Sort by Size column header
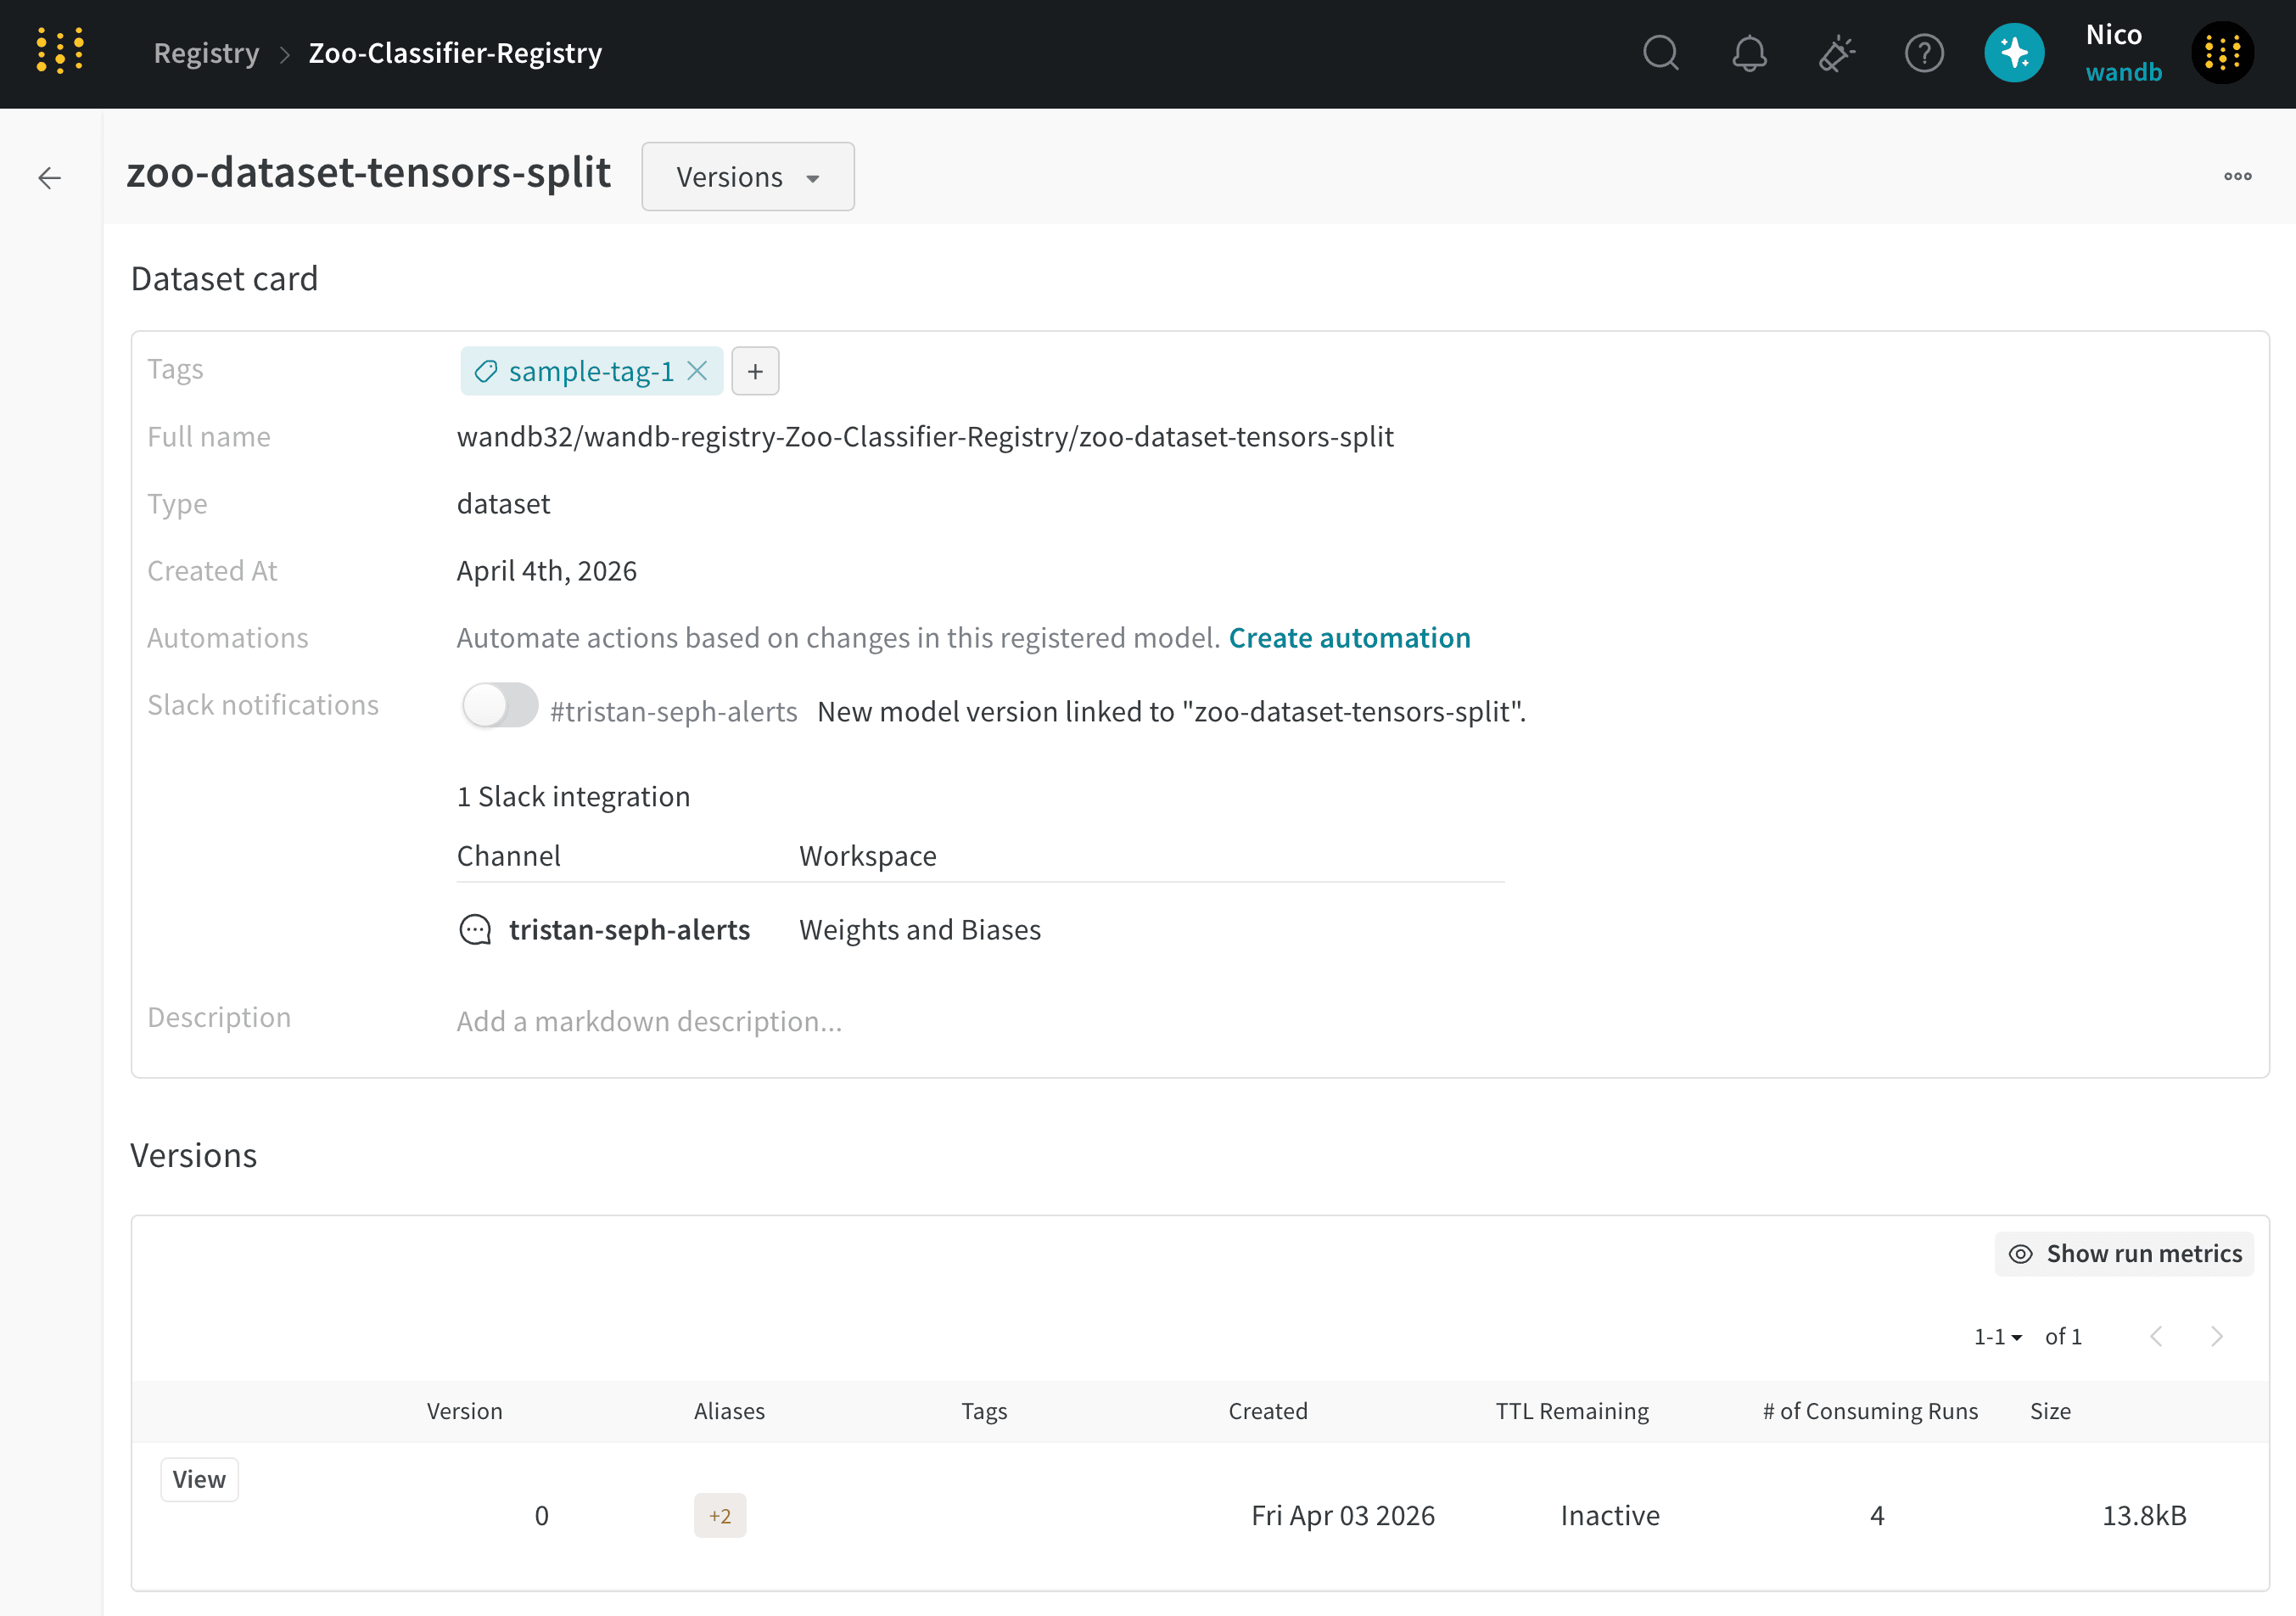2296x1616 pixels. pos(2050,1411)
